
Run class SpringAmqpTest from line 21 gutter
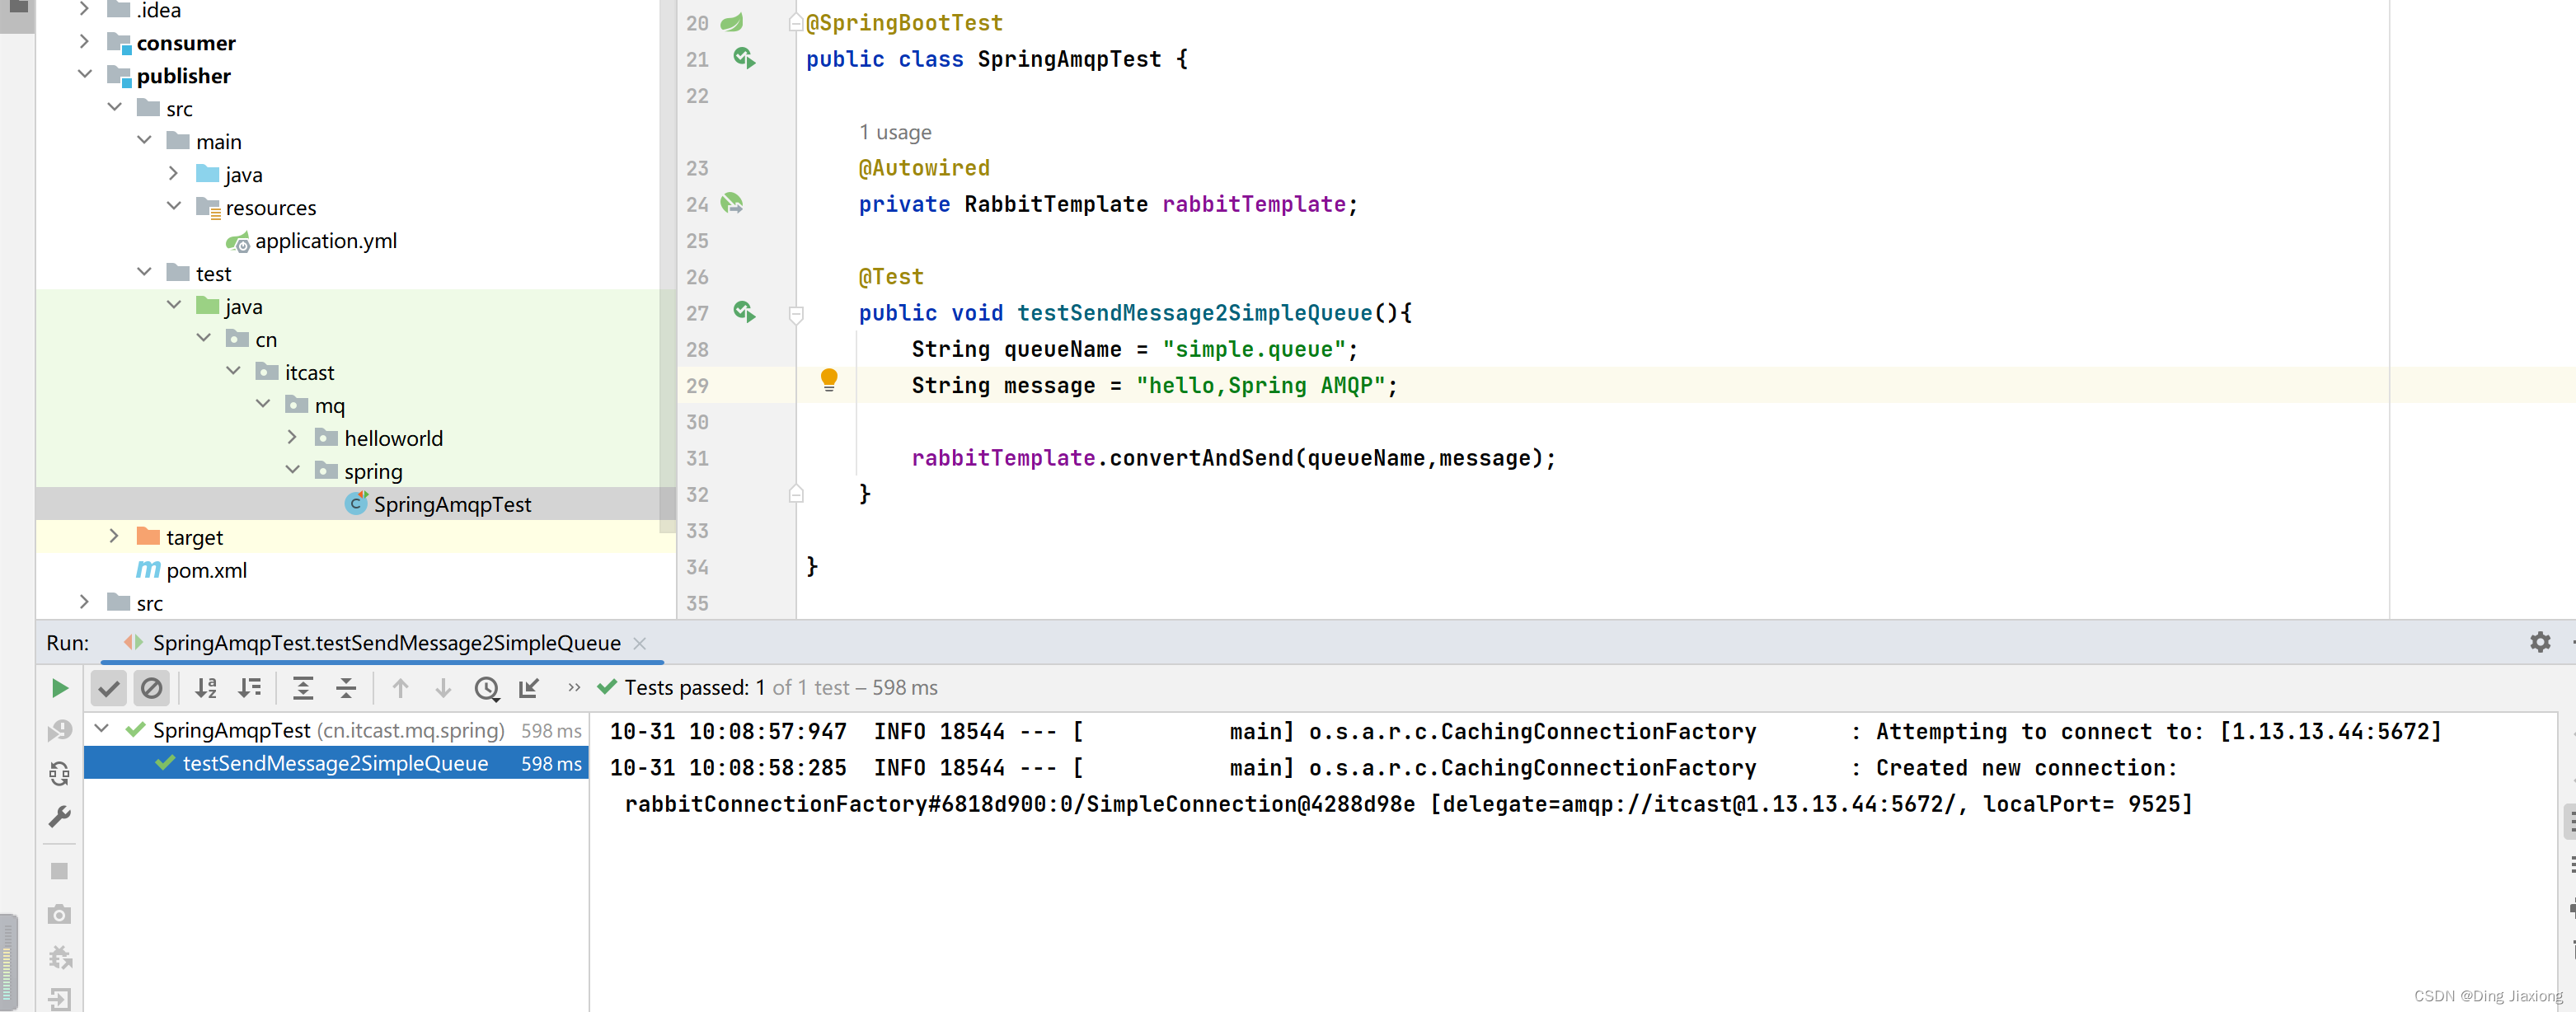pyautogui.click(x=744, y=58)
